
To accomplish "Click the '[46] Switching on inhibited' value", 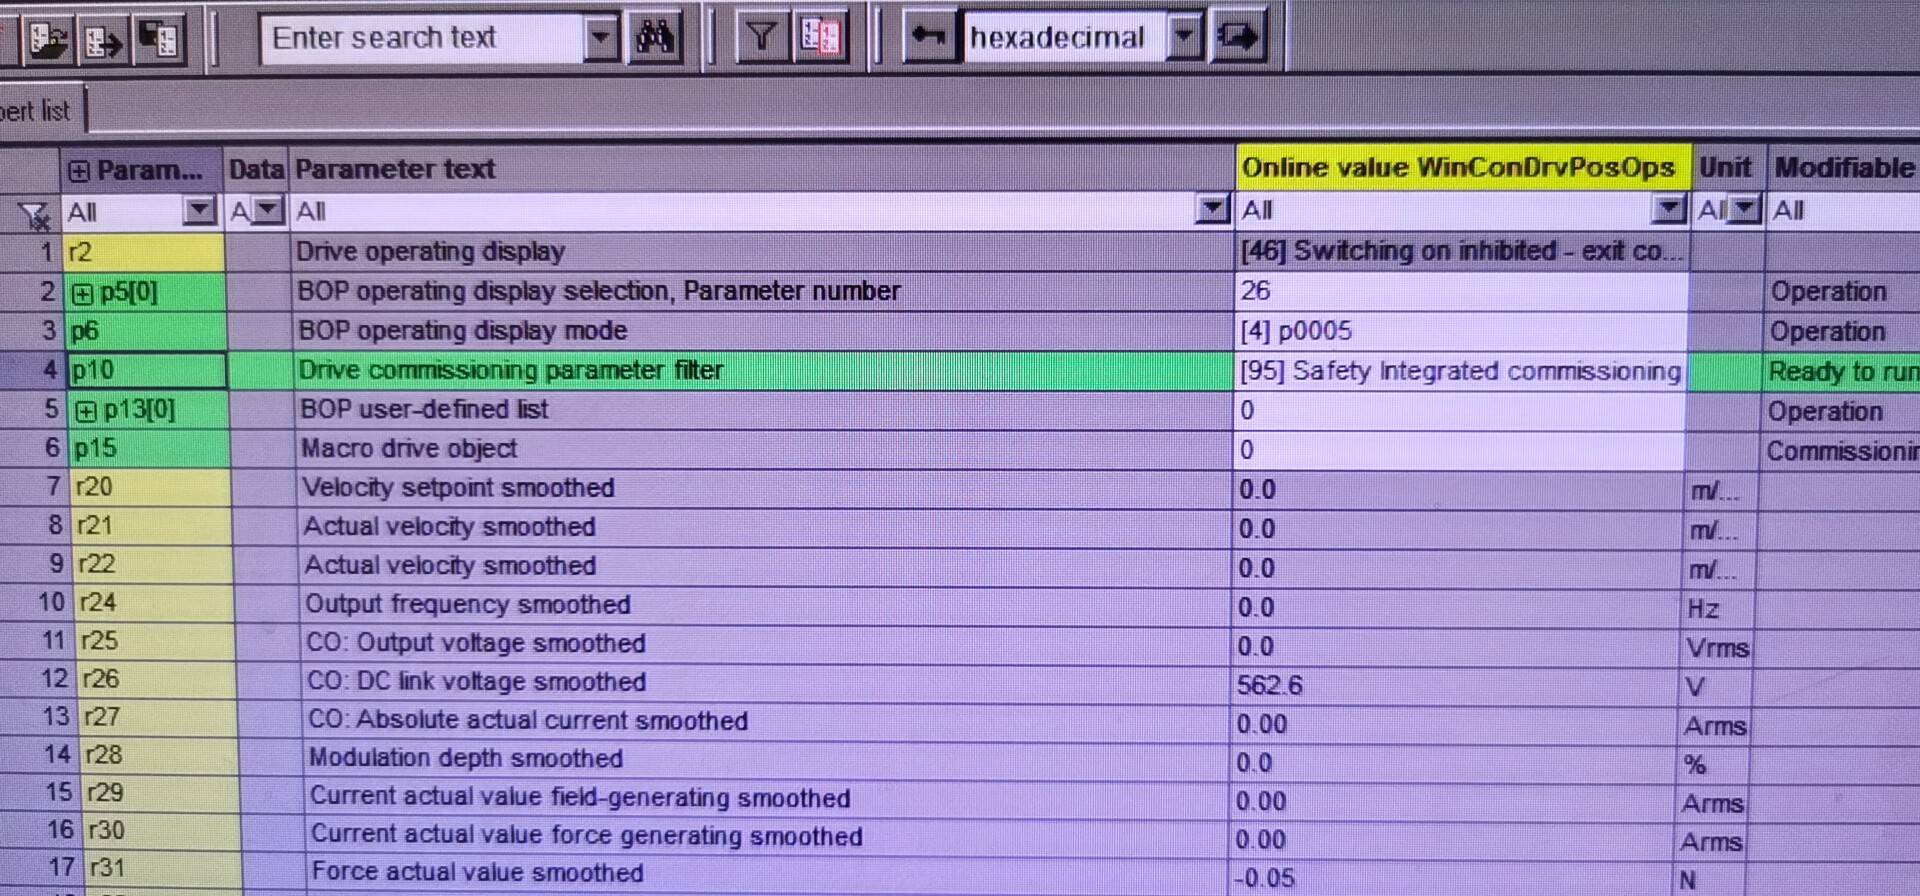I will coord(1461,251).
